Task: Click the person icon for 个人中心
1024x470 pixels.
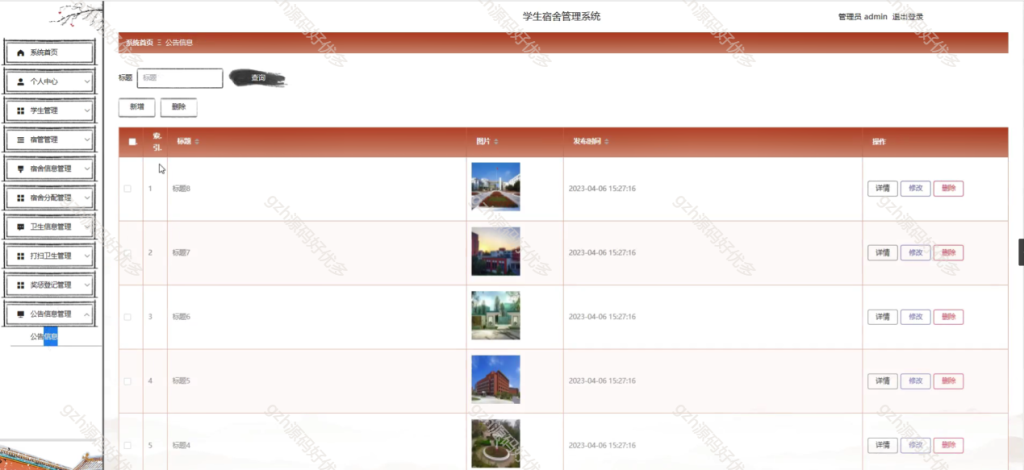Action: pos(21,81)
